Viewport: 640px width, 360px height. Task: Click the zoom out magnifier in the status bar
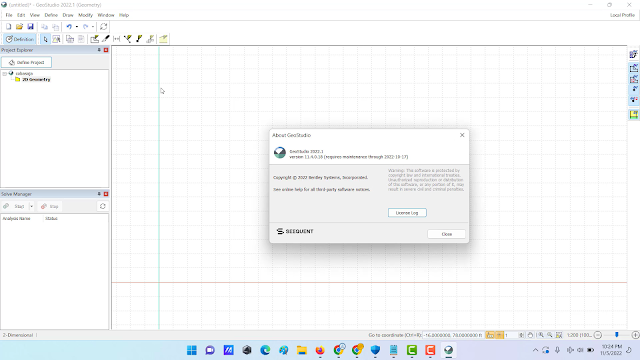pyautogui.click(x=550, y=335)
